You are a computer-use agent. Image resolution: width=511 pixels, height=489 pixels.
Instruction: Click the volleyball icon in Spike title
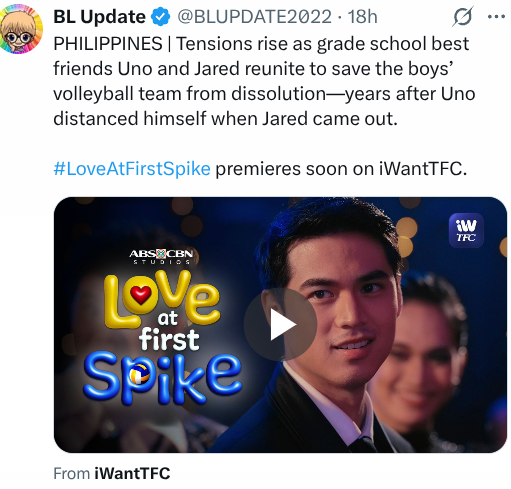(x=139, y=375)
